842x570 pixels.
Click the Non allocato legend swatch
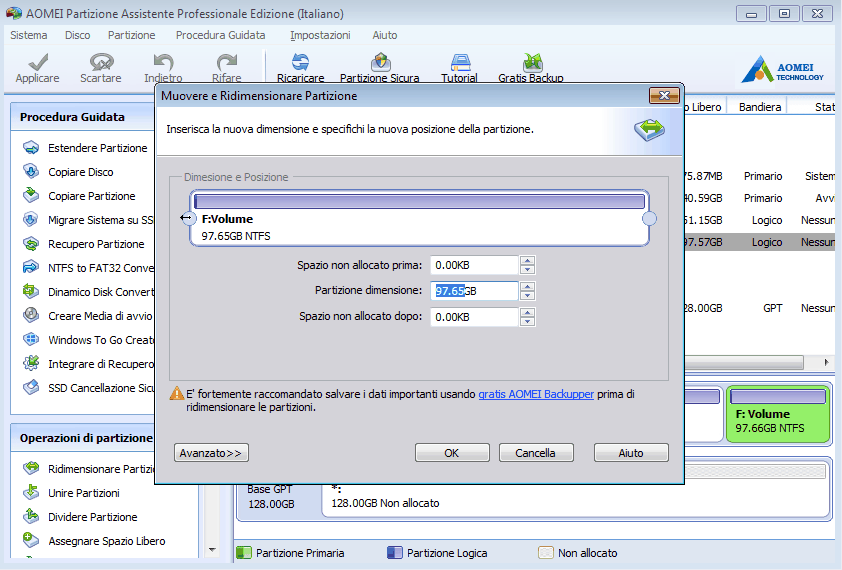point(546,553)
